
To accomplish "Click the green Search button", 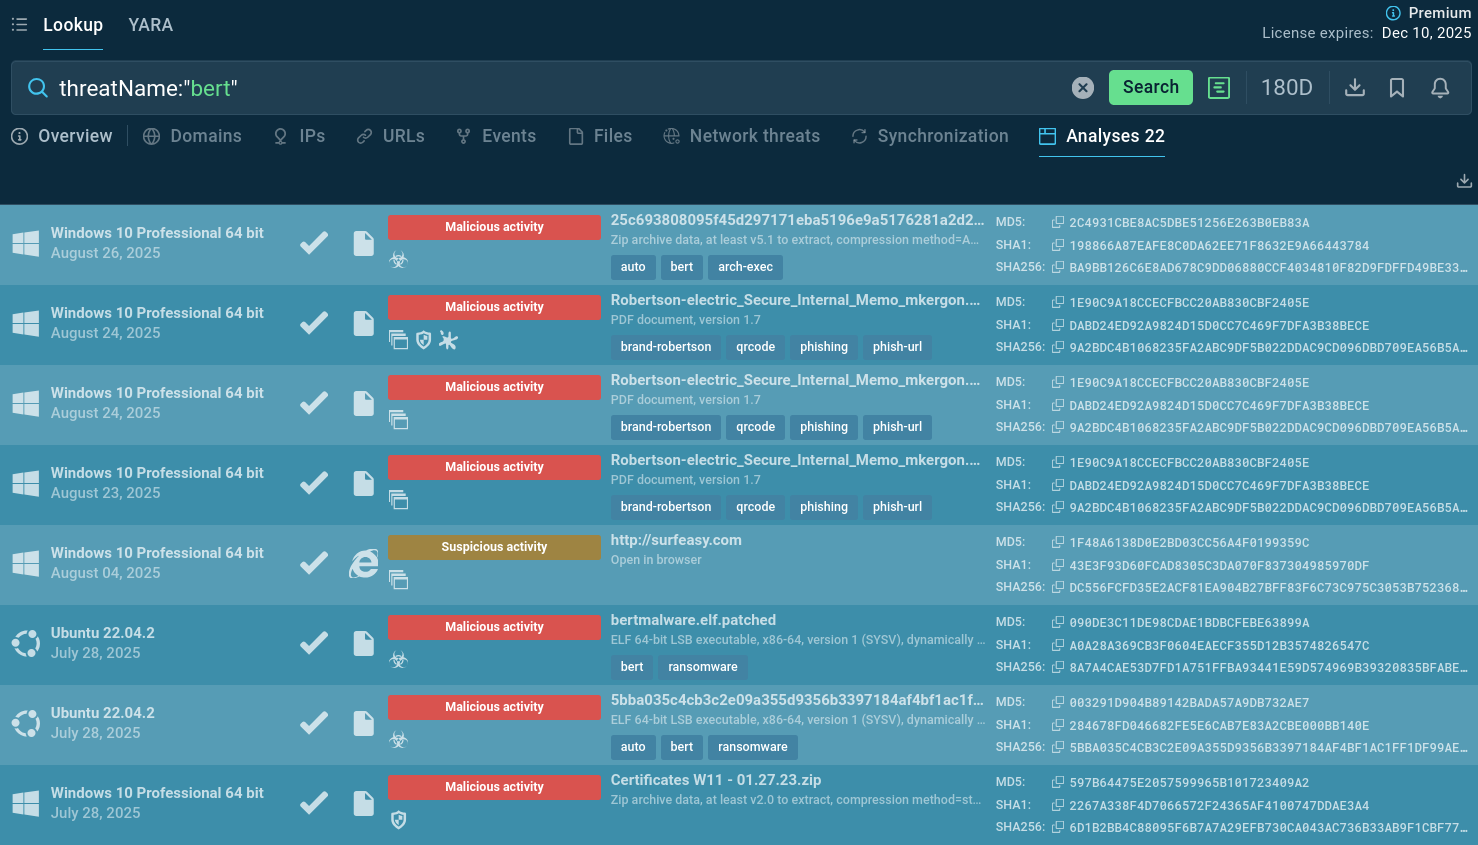I will tap(1151, 87).
